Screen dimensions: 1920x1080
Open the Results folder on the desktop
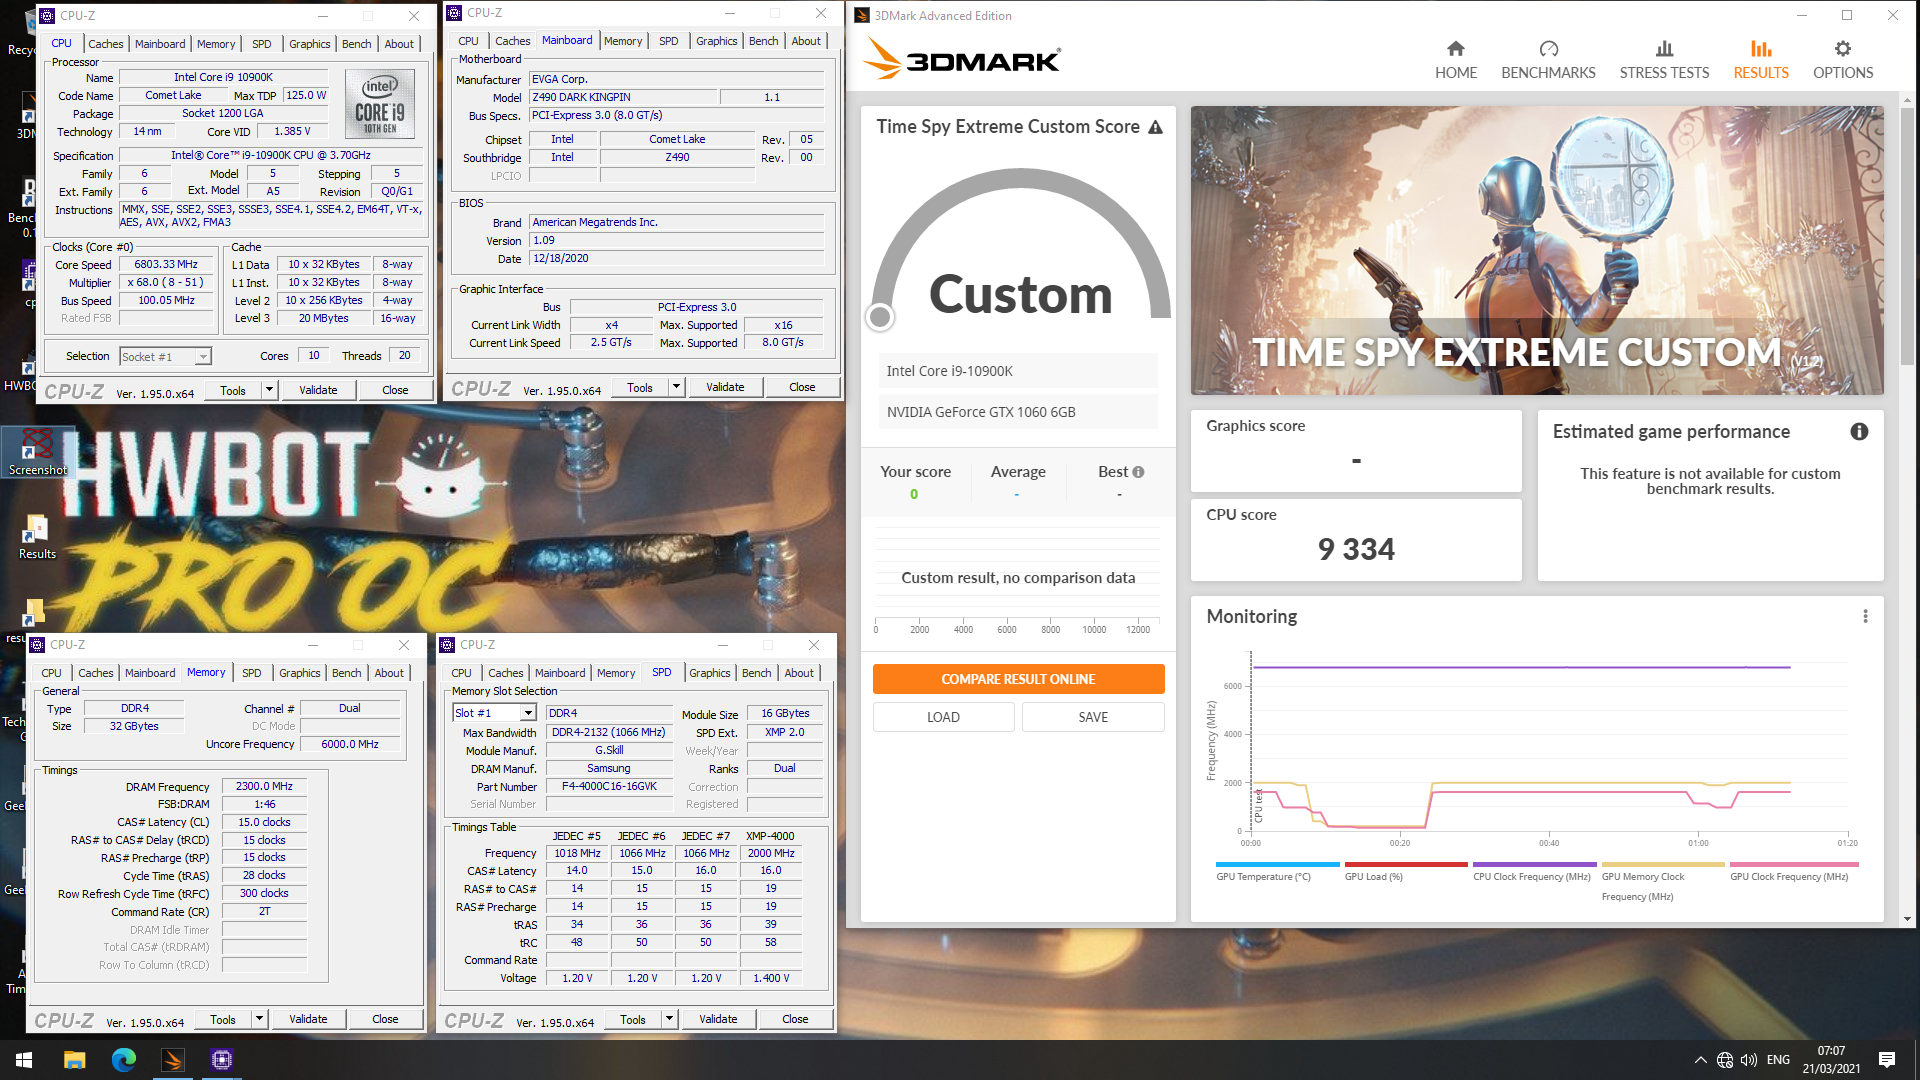[x=37, y=537]
